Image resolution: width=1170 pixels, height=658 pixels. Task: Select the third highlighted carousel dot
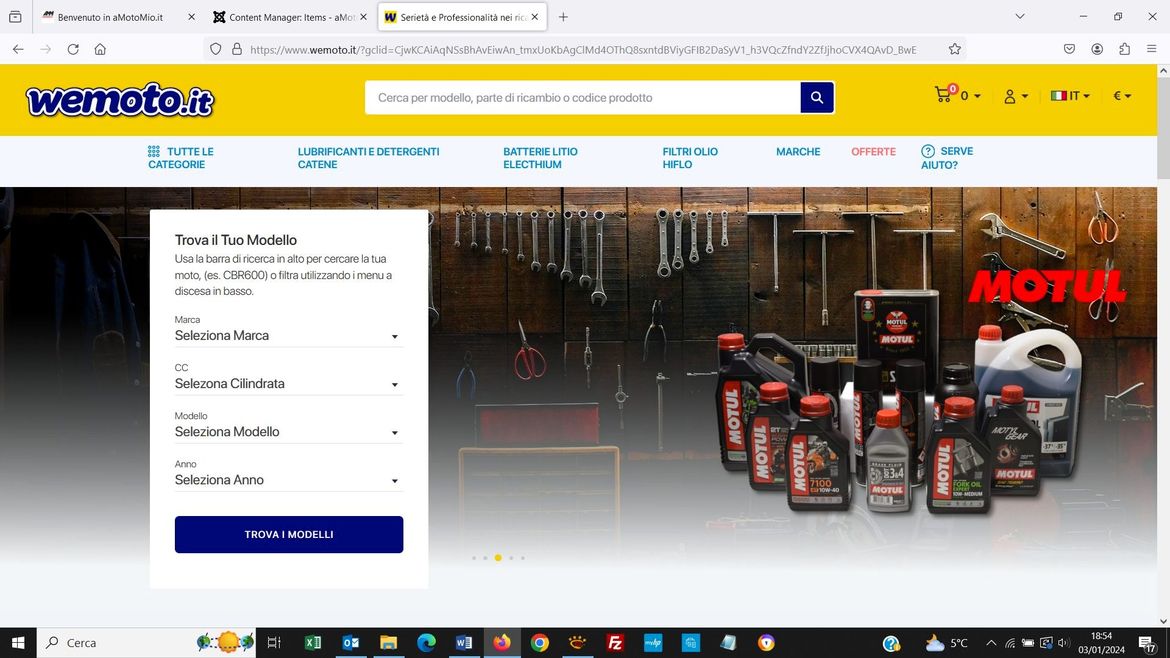point(498,558)
